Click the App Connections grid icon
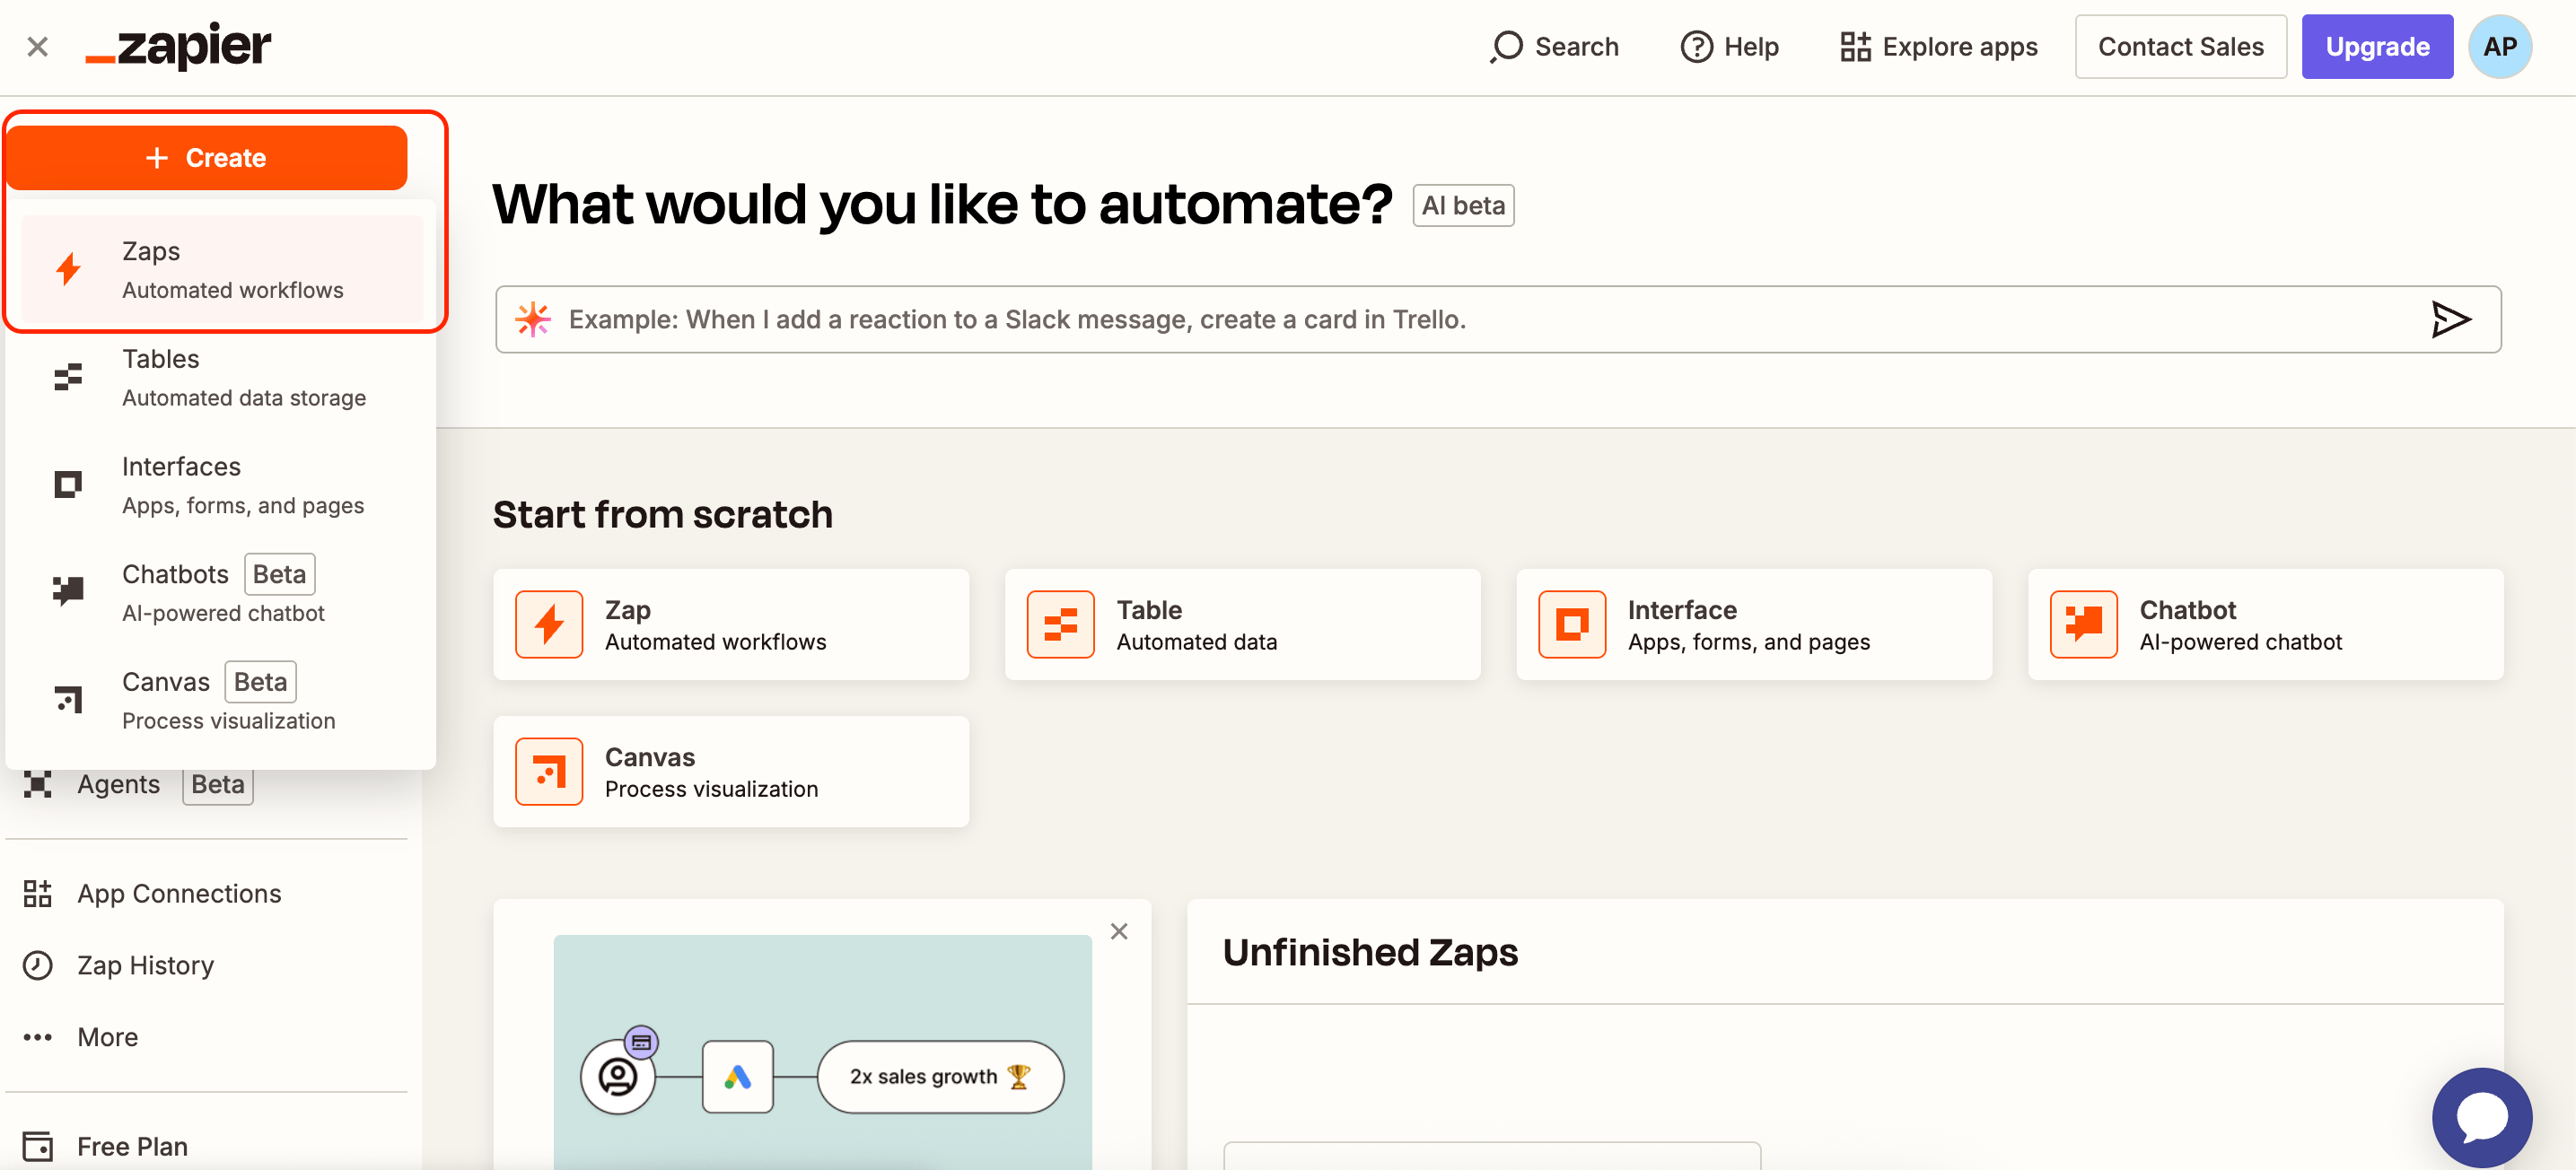Image resolution: width=2576 pixels, height=1170 pixels. click(38, 893)
